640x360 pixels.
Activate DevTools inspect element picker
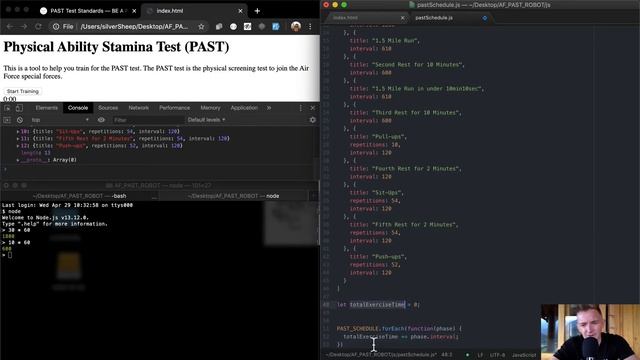(x=7, y=108)
